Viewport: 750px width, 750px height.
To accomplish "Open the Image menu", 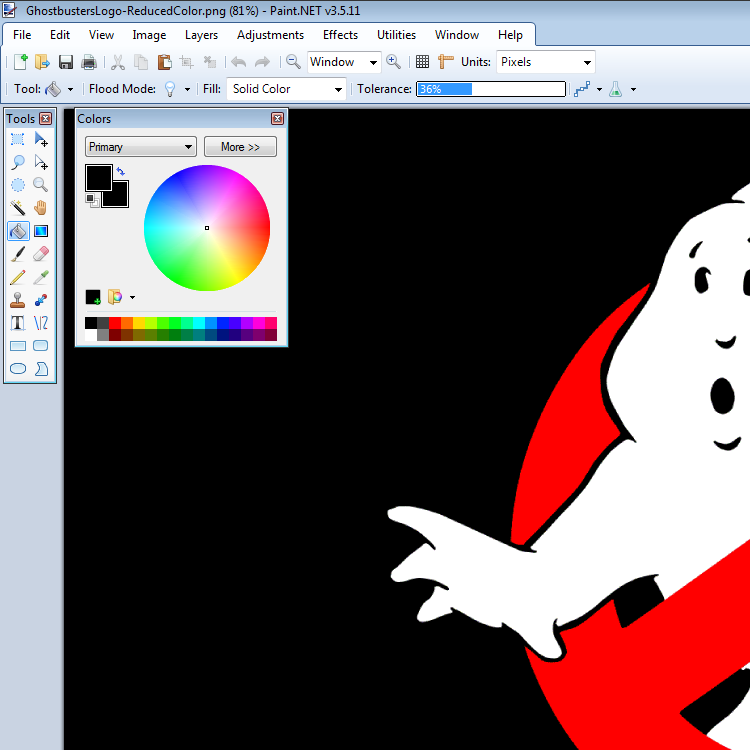I will point(149,35).
